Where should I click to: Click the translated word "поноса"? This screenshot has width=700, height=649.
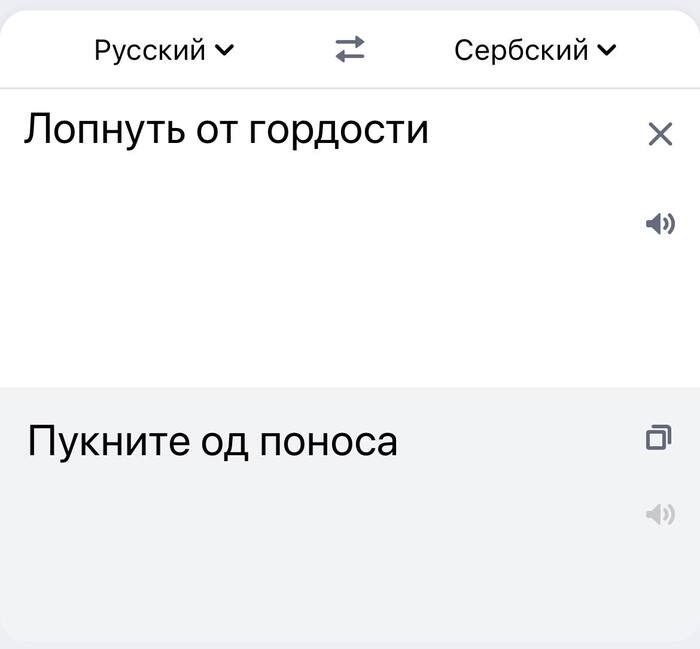coord(327,441)
